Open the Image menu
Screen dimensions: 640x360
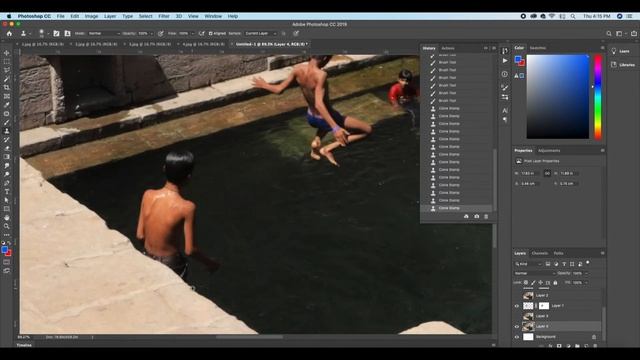pyautogui.click(x=91, y=16)
